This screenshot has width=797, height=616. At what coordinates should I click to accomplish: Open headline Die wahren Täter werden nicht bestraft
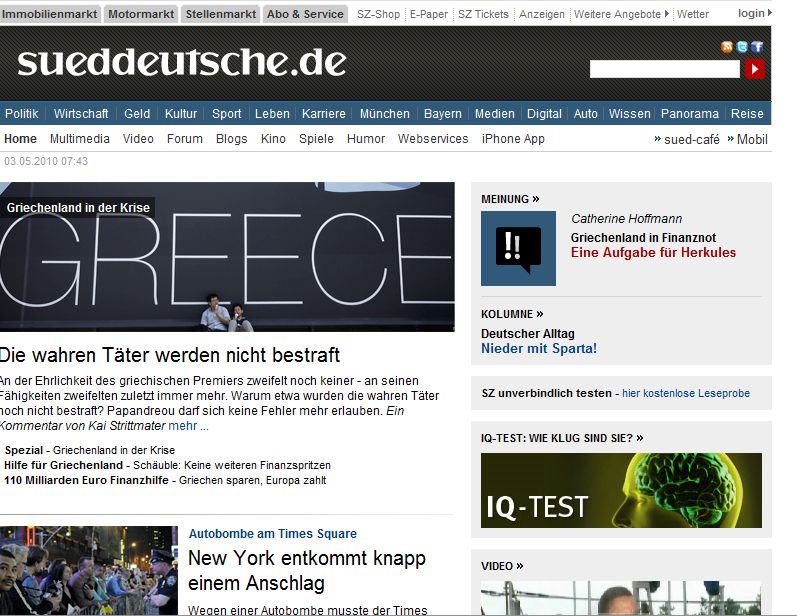coord(170,355)
